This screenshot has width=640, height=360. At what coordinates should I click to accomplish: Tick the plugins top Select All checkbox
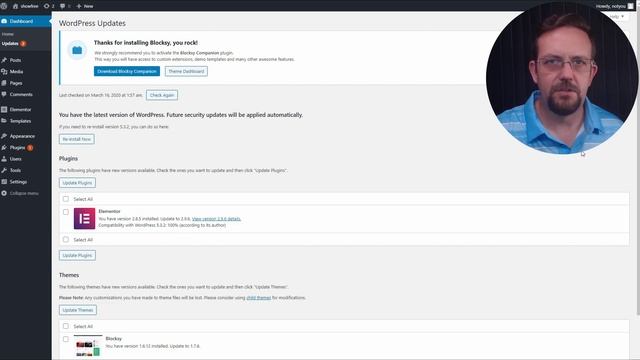tap(66, 199)
